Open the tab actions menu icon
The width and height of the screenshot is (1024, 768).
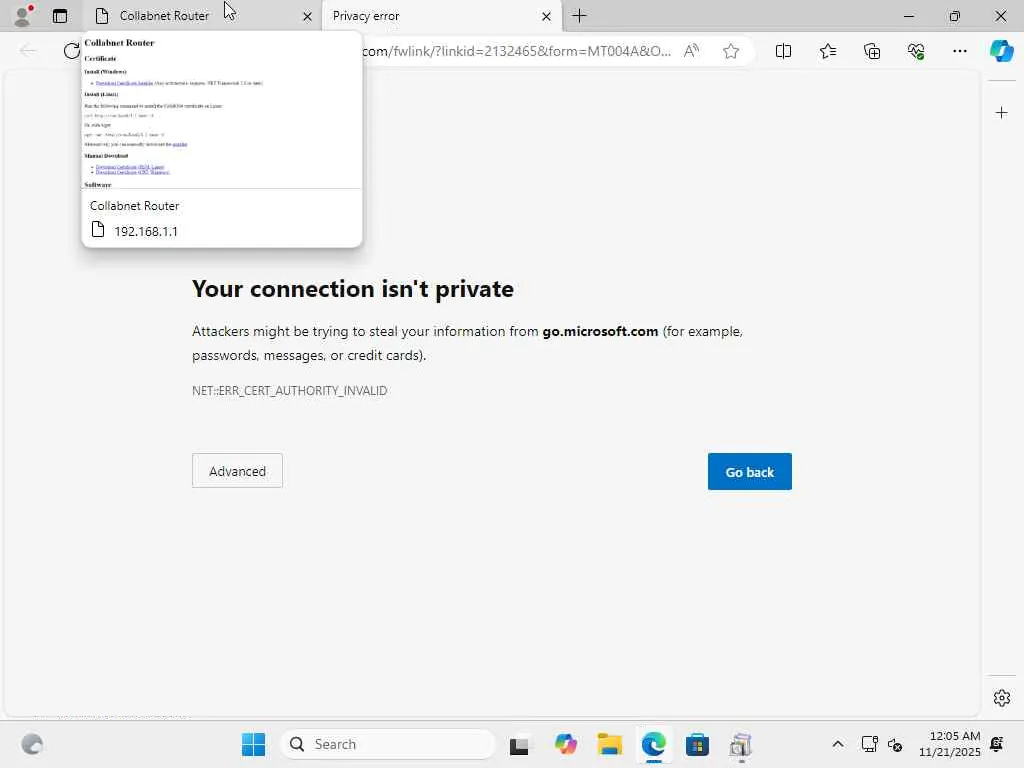pos(60,16)
